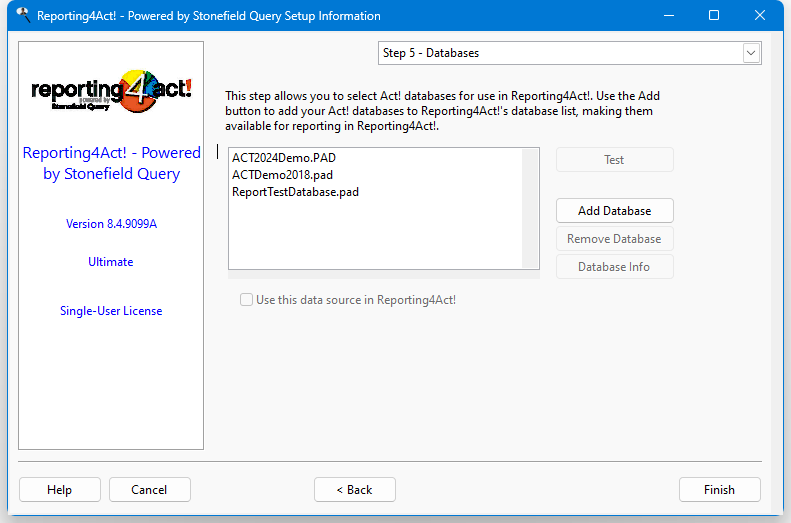
Task: Click the Version 8.4.9099A text
Action: click(111, 224)
